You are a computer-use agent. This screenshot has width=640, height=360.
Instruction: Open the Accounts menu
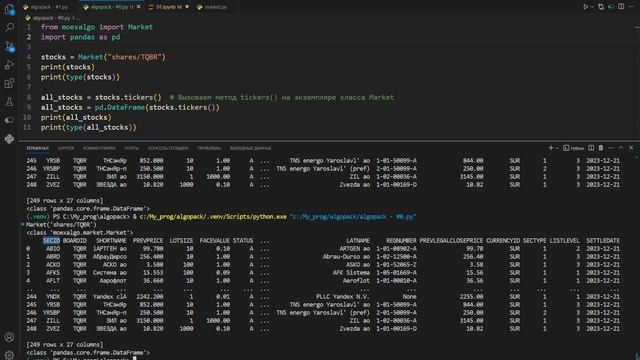pos(9,337)
